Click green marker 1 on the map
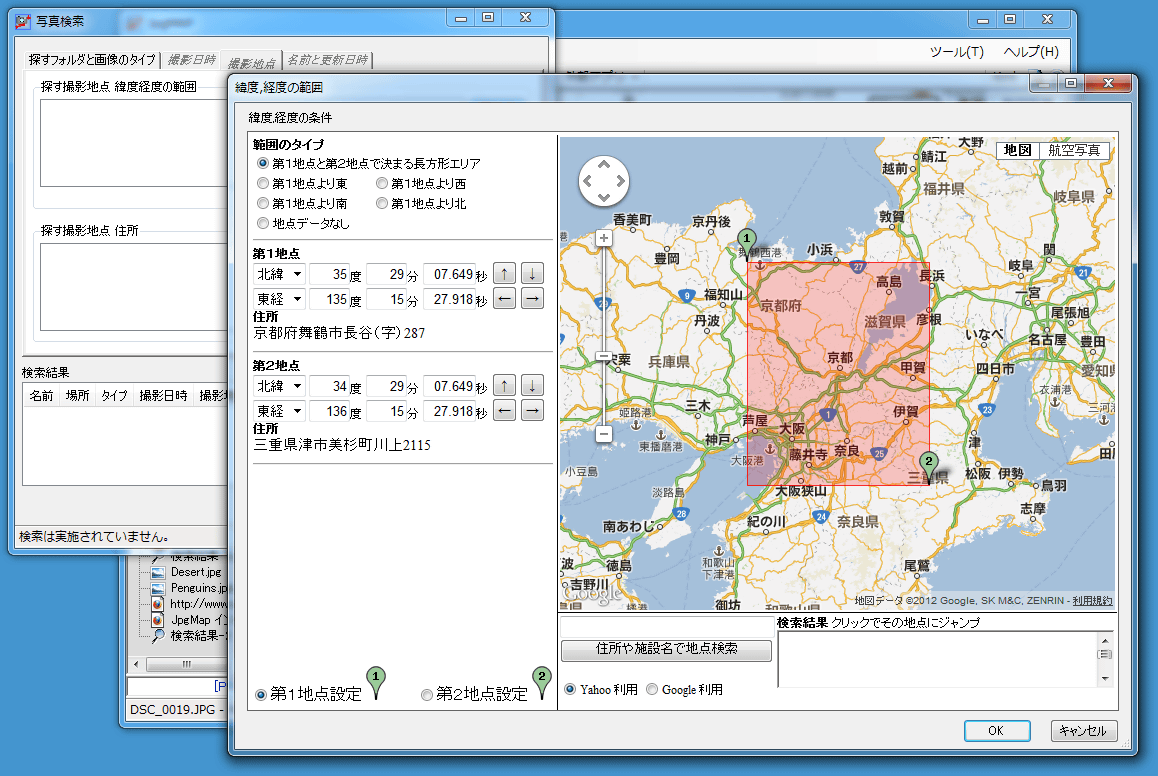1158x776 pixels. 747,241
